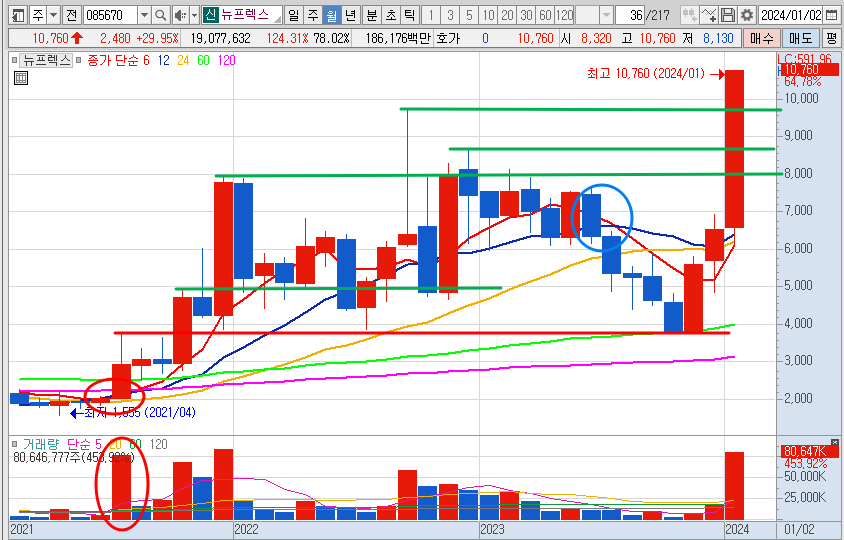Click the red 10,760 price axis tag
This screenshot has width=844, height=540.
808,69
